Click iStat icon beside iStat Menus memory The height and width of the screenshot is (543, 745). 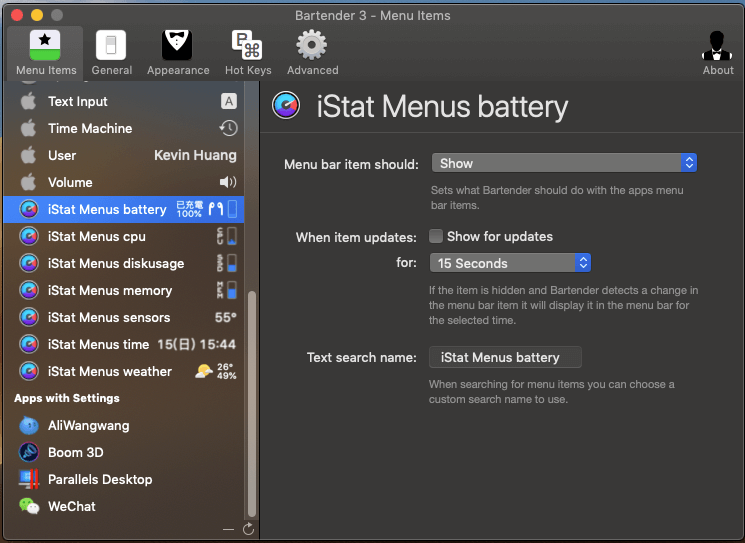click(29, 290)
